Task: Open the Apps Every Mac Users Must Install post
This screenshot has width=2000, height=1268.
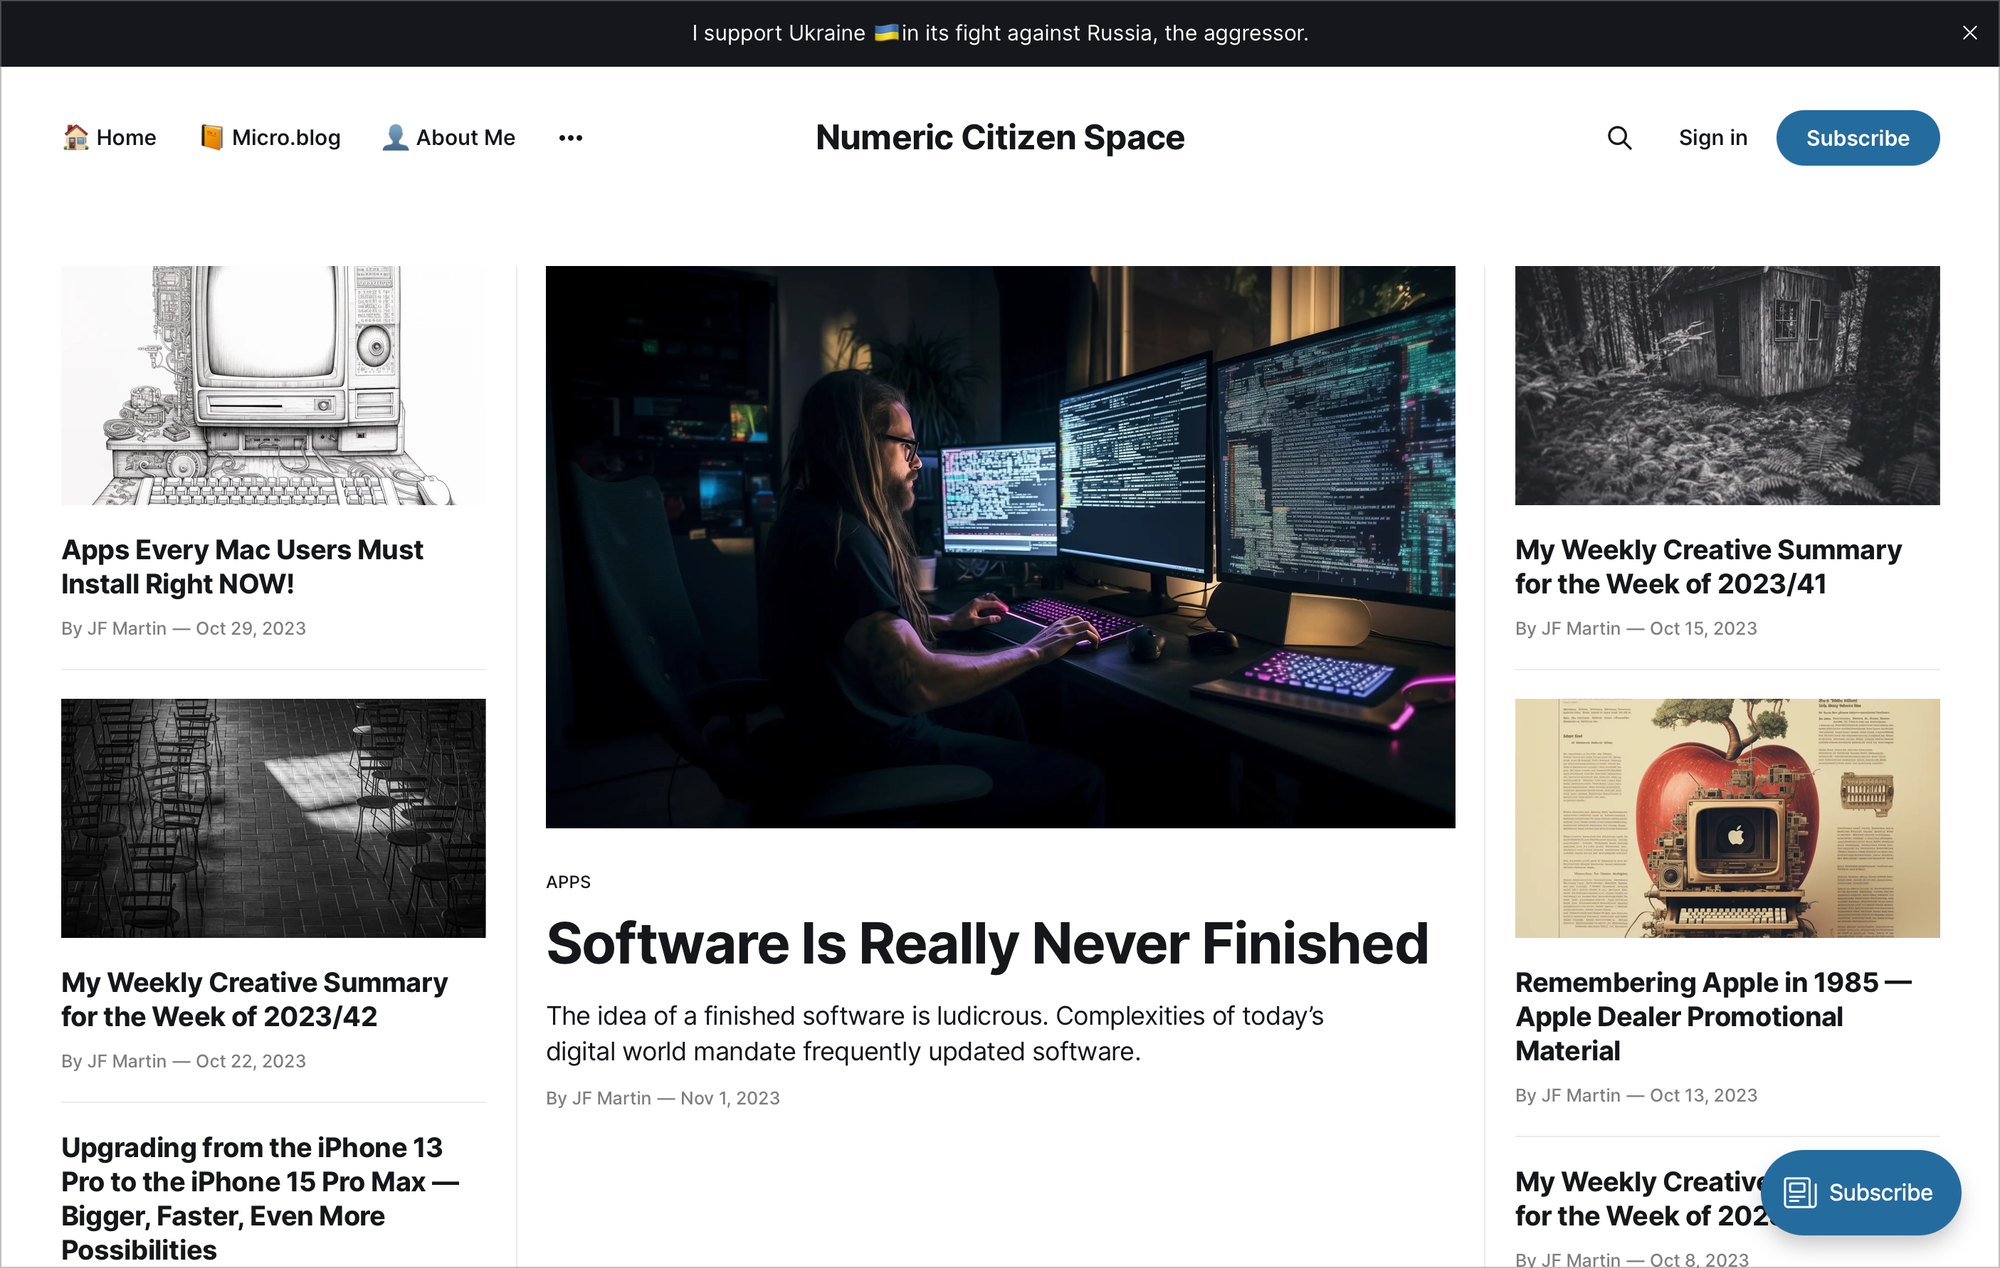Action: point(242,566)
